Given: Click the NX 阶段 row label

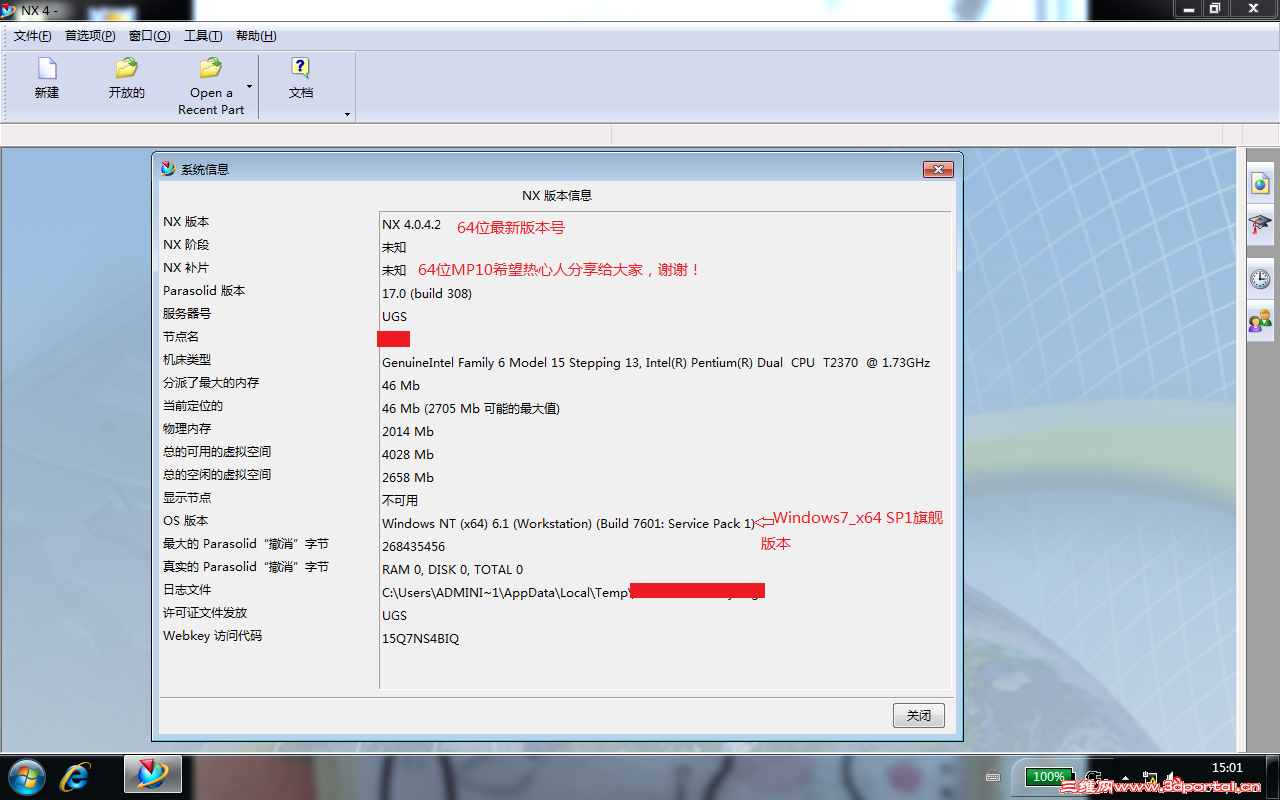Looking at the screenshot, I should (x=187, y=245).
